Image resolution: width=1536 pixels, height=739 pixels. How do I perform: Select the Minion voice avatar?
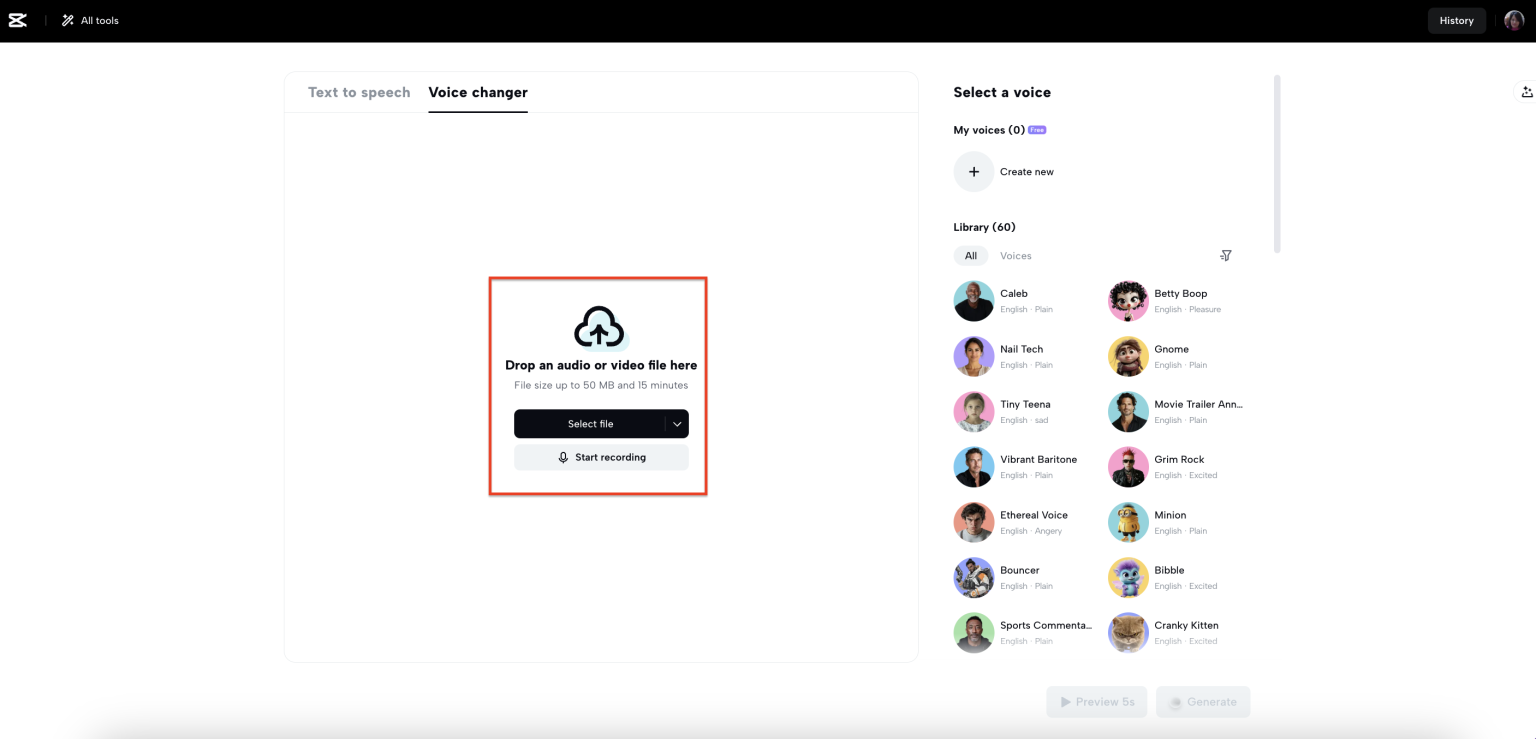coord(1128,522)
